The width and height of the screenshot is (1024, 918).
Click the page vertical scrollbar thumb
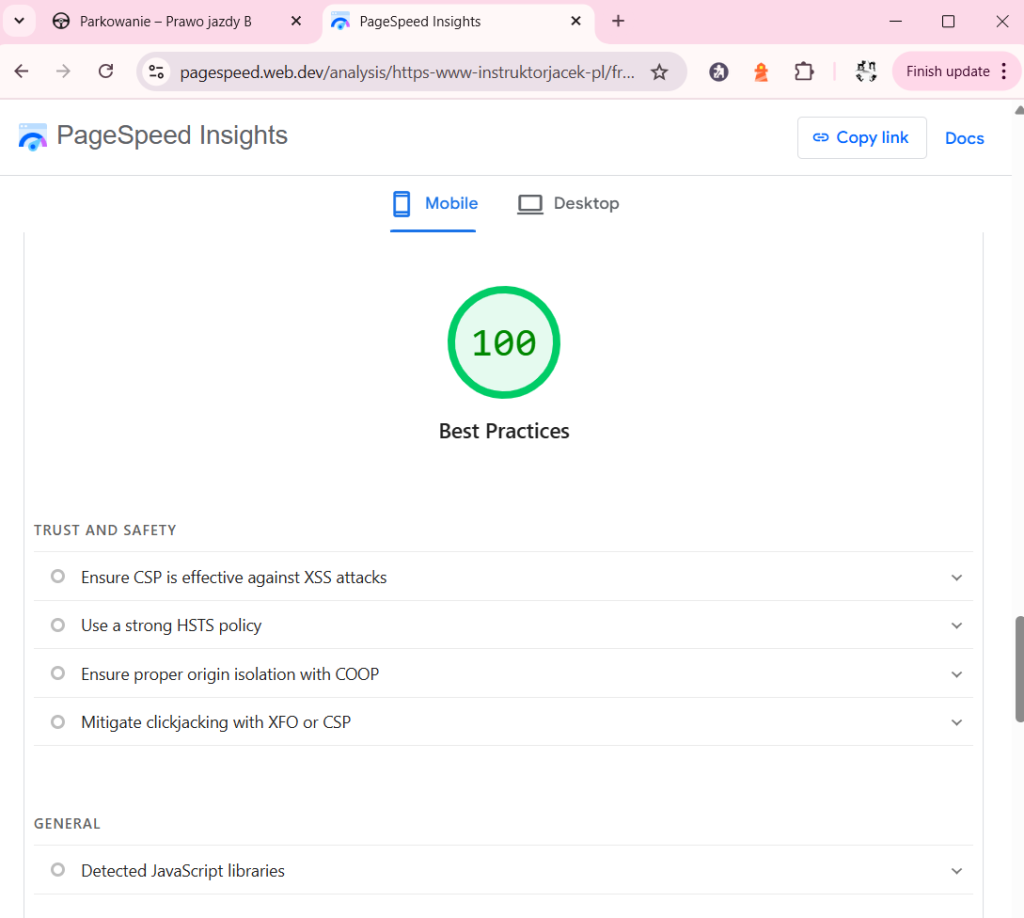(1019, 668)
